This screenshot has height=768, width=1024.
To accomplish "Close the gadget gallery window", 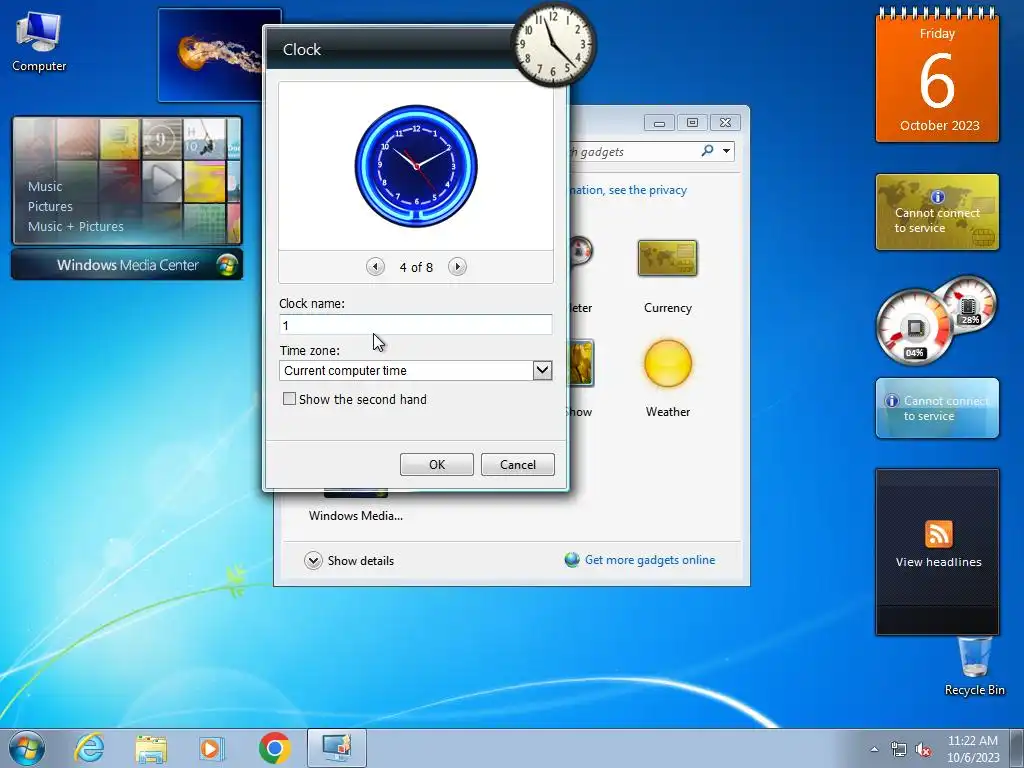I will pyautogui.click(x=725, y=123).
